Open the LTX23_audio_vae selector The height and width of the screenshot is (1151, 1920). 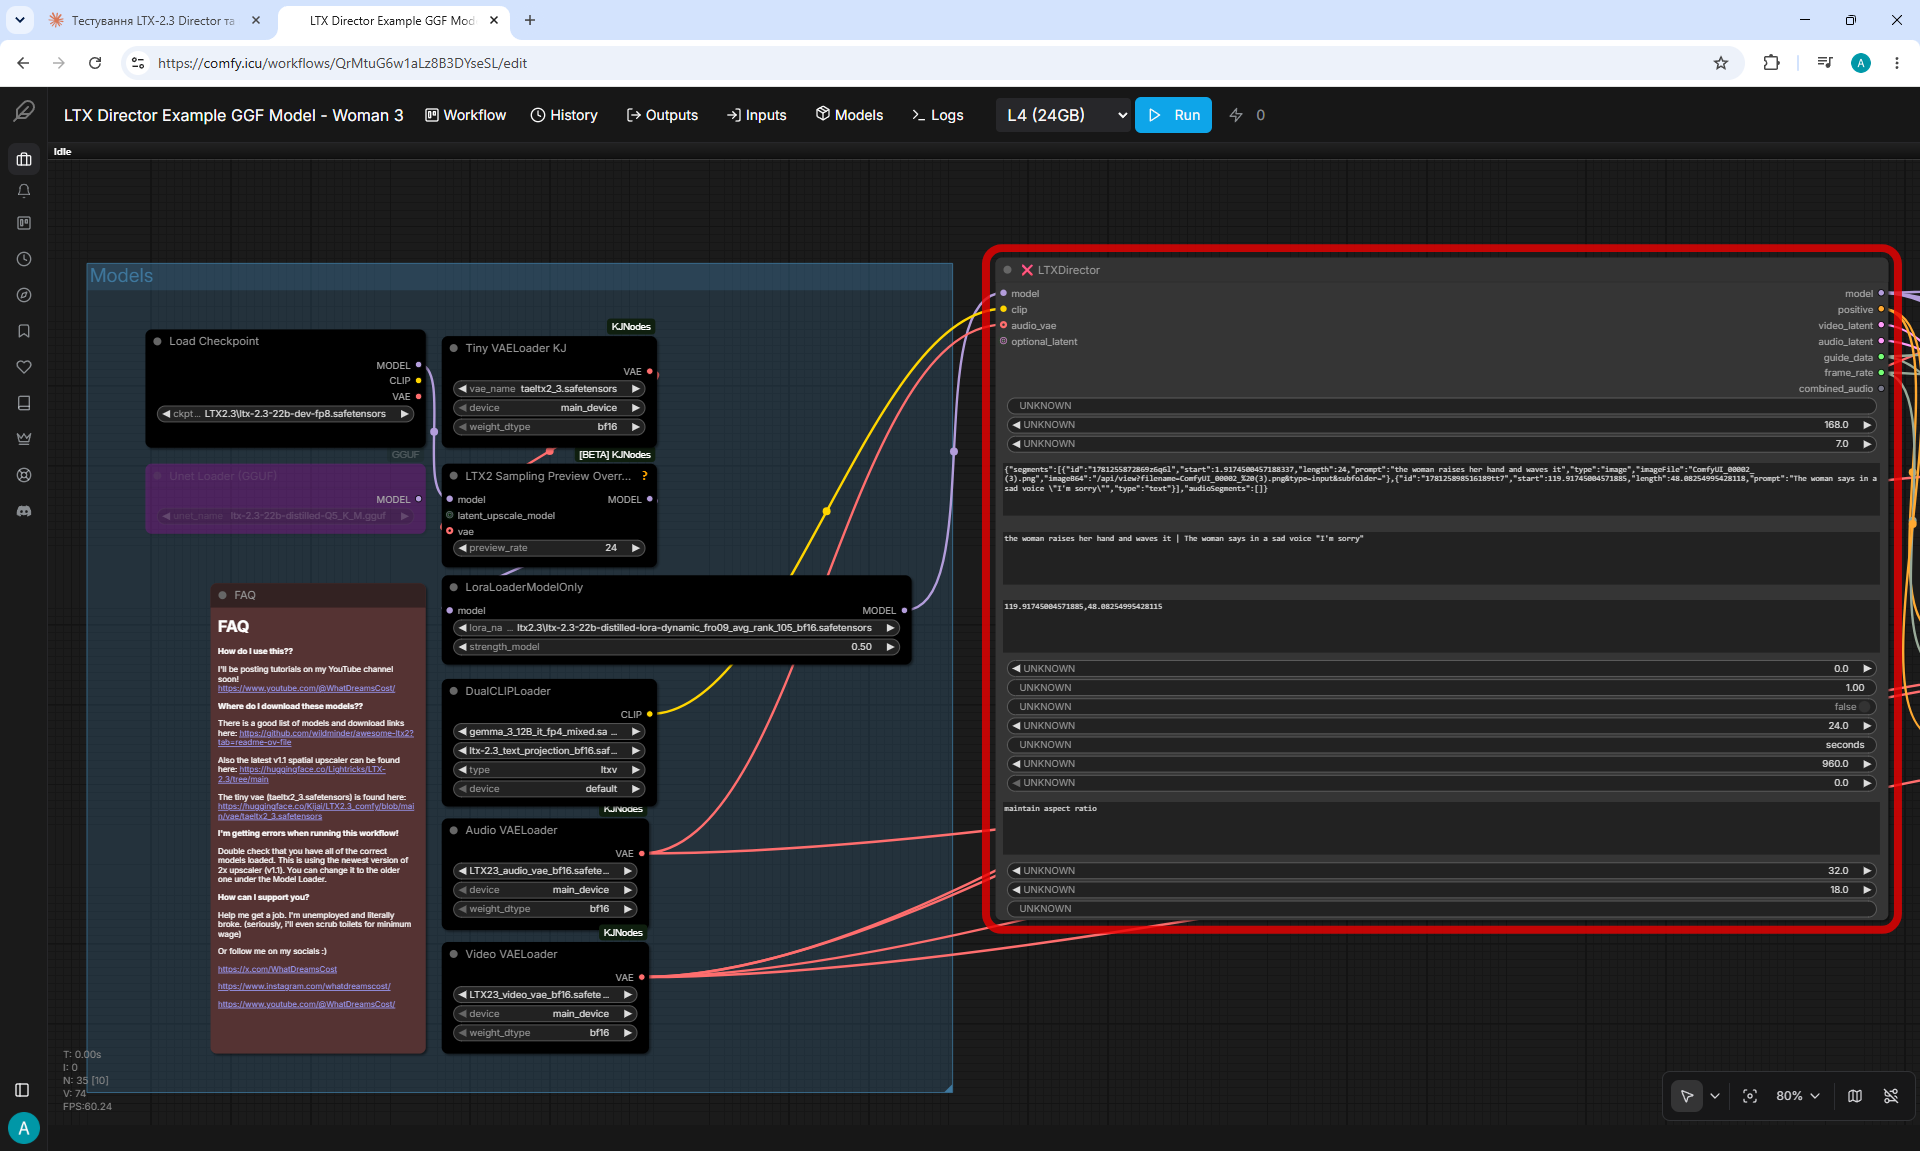(x=545, y=871)
